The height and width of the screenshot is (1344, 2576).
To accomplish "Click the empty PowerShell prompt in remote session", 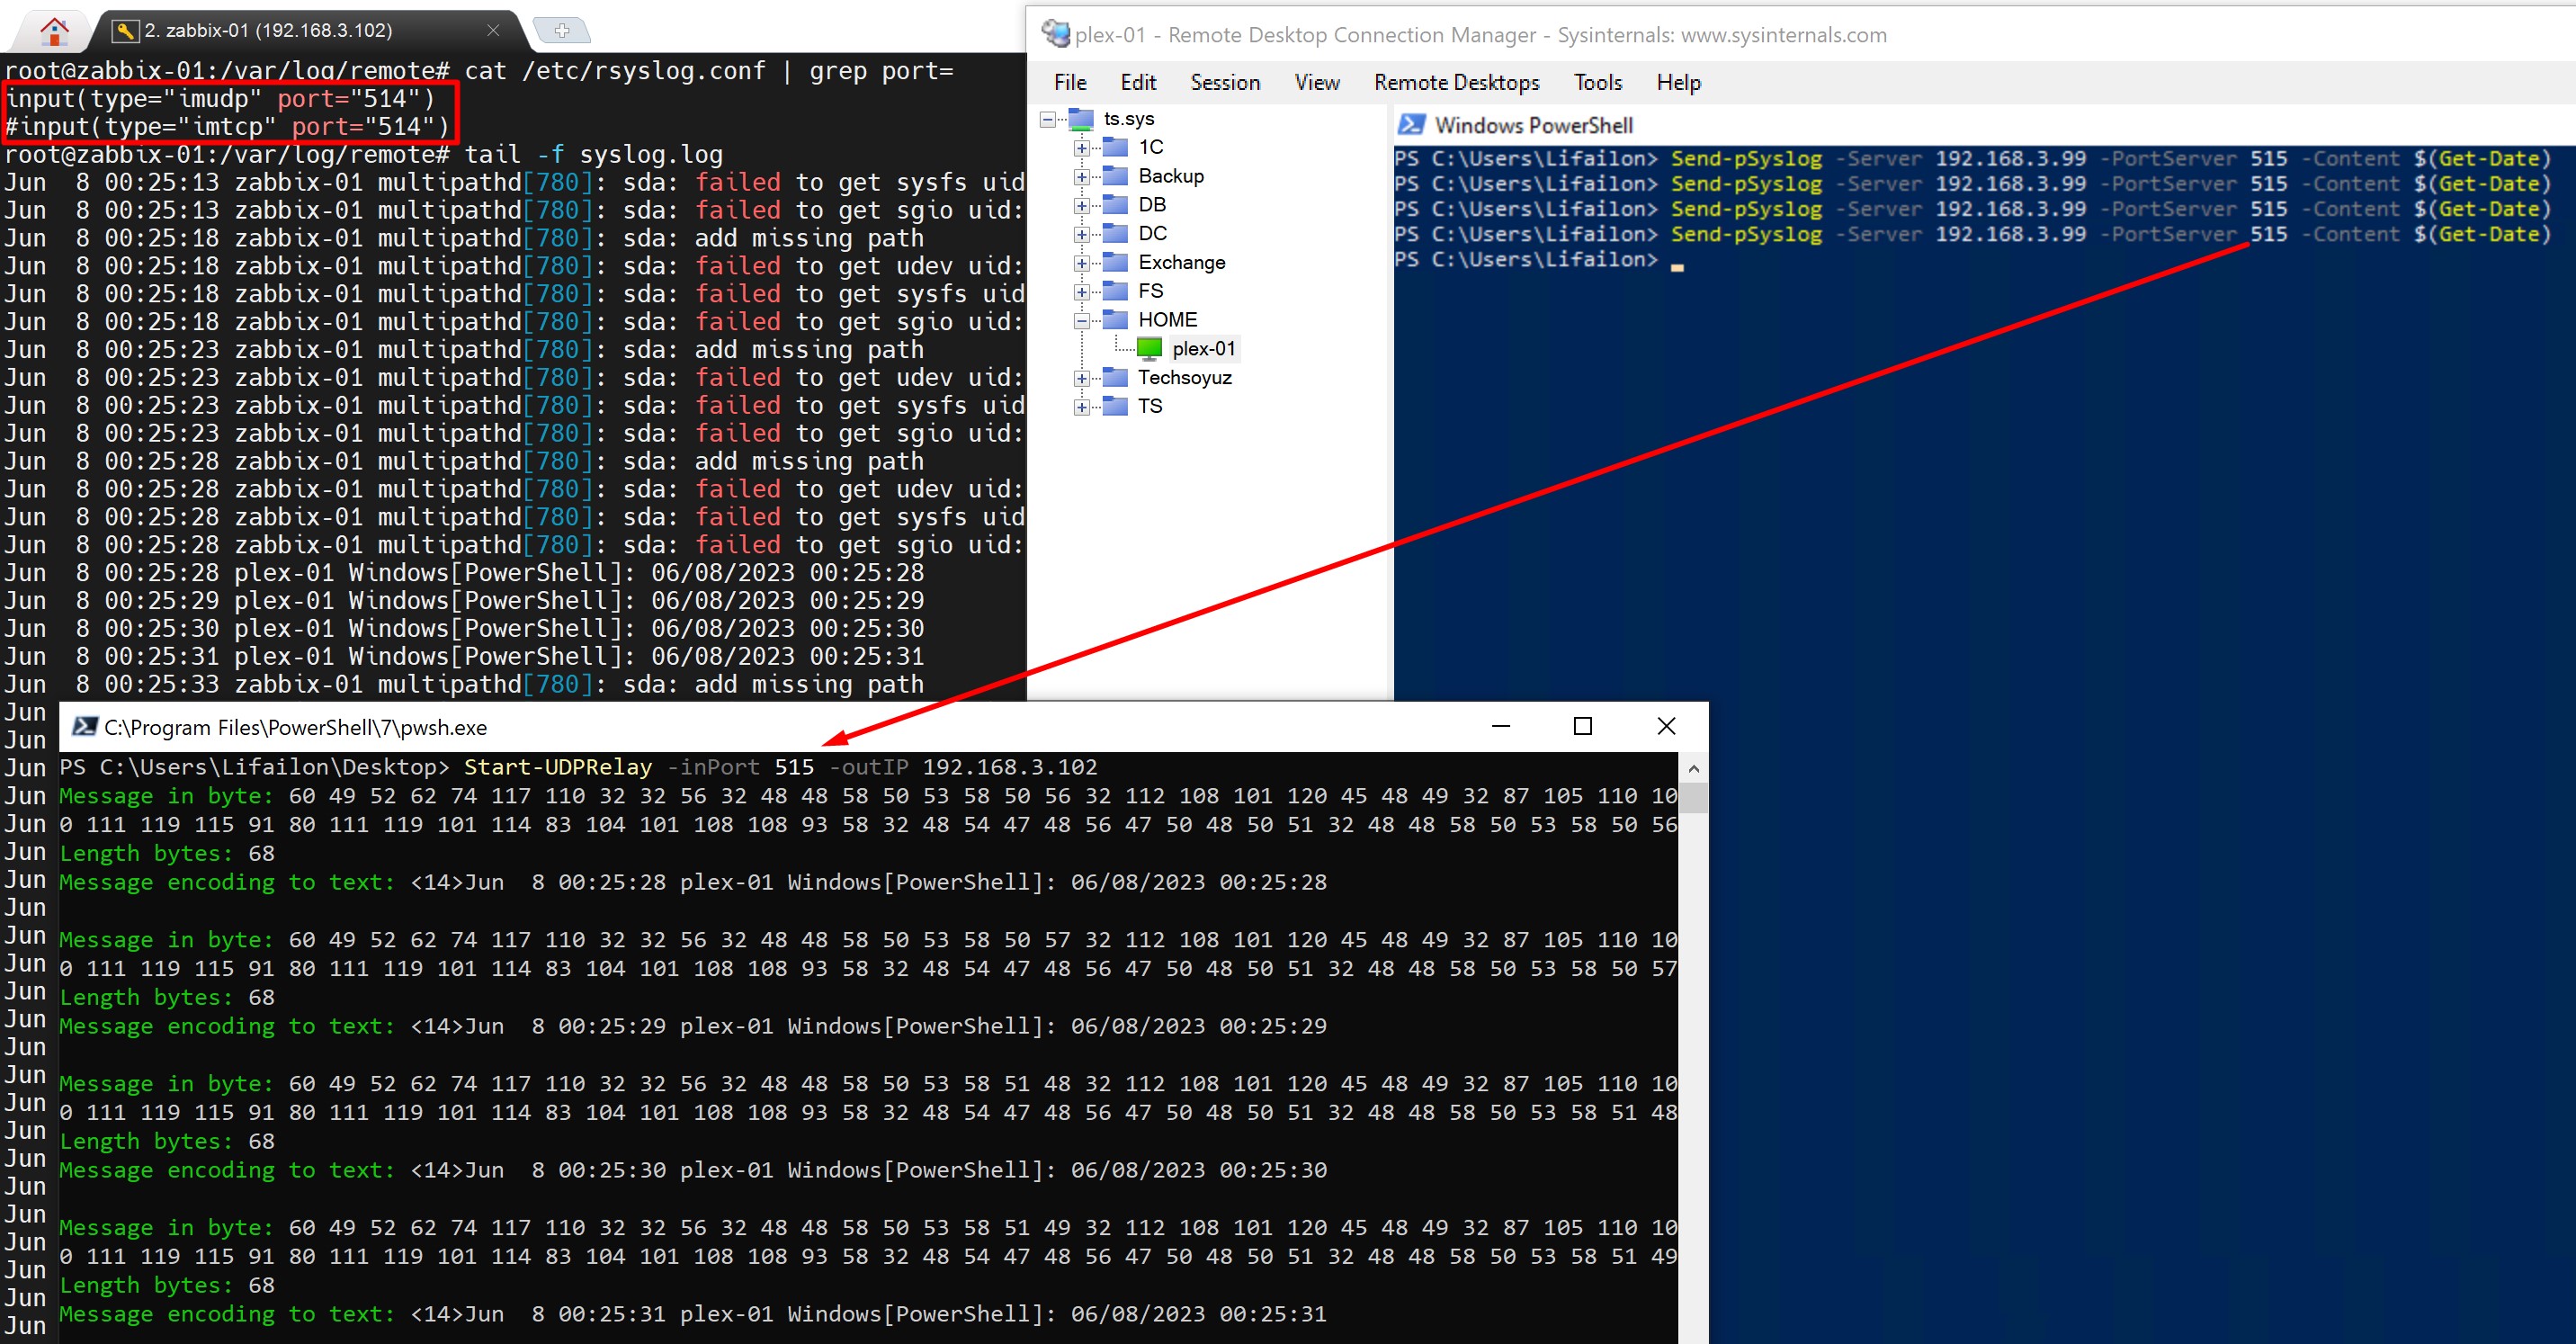I will pyautogui.click(x=1539, y=260).
